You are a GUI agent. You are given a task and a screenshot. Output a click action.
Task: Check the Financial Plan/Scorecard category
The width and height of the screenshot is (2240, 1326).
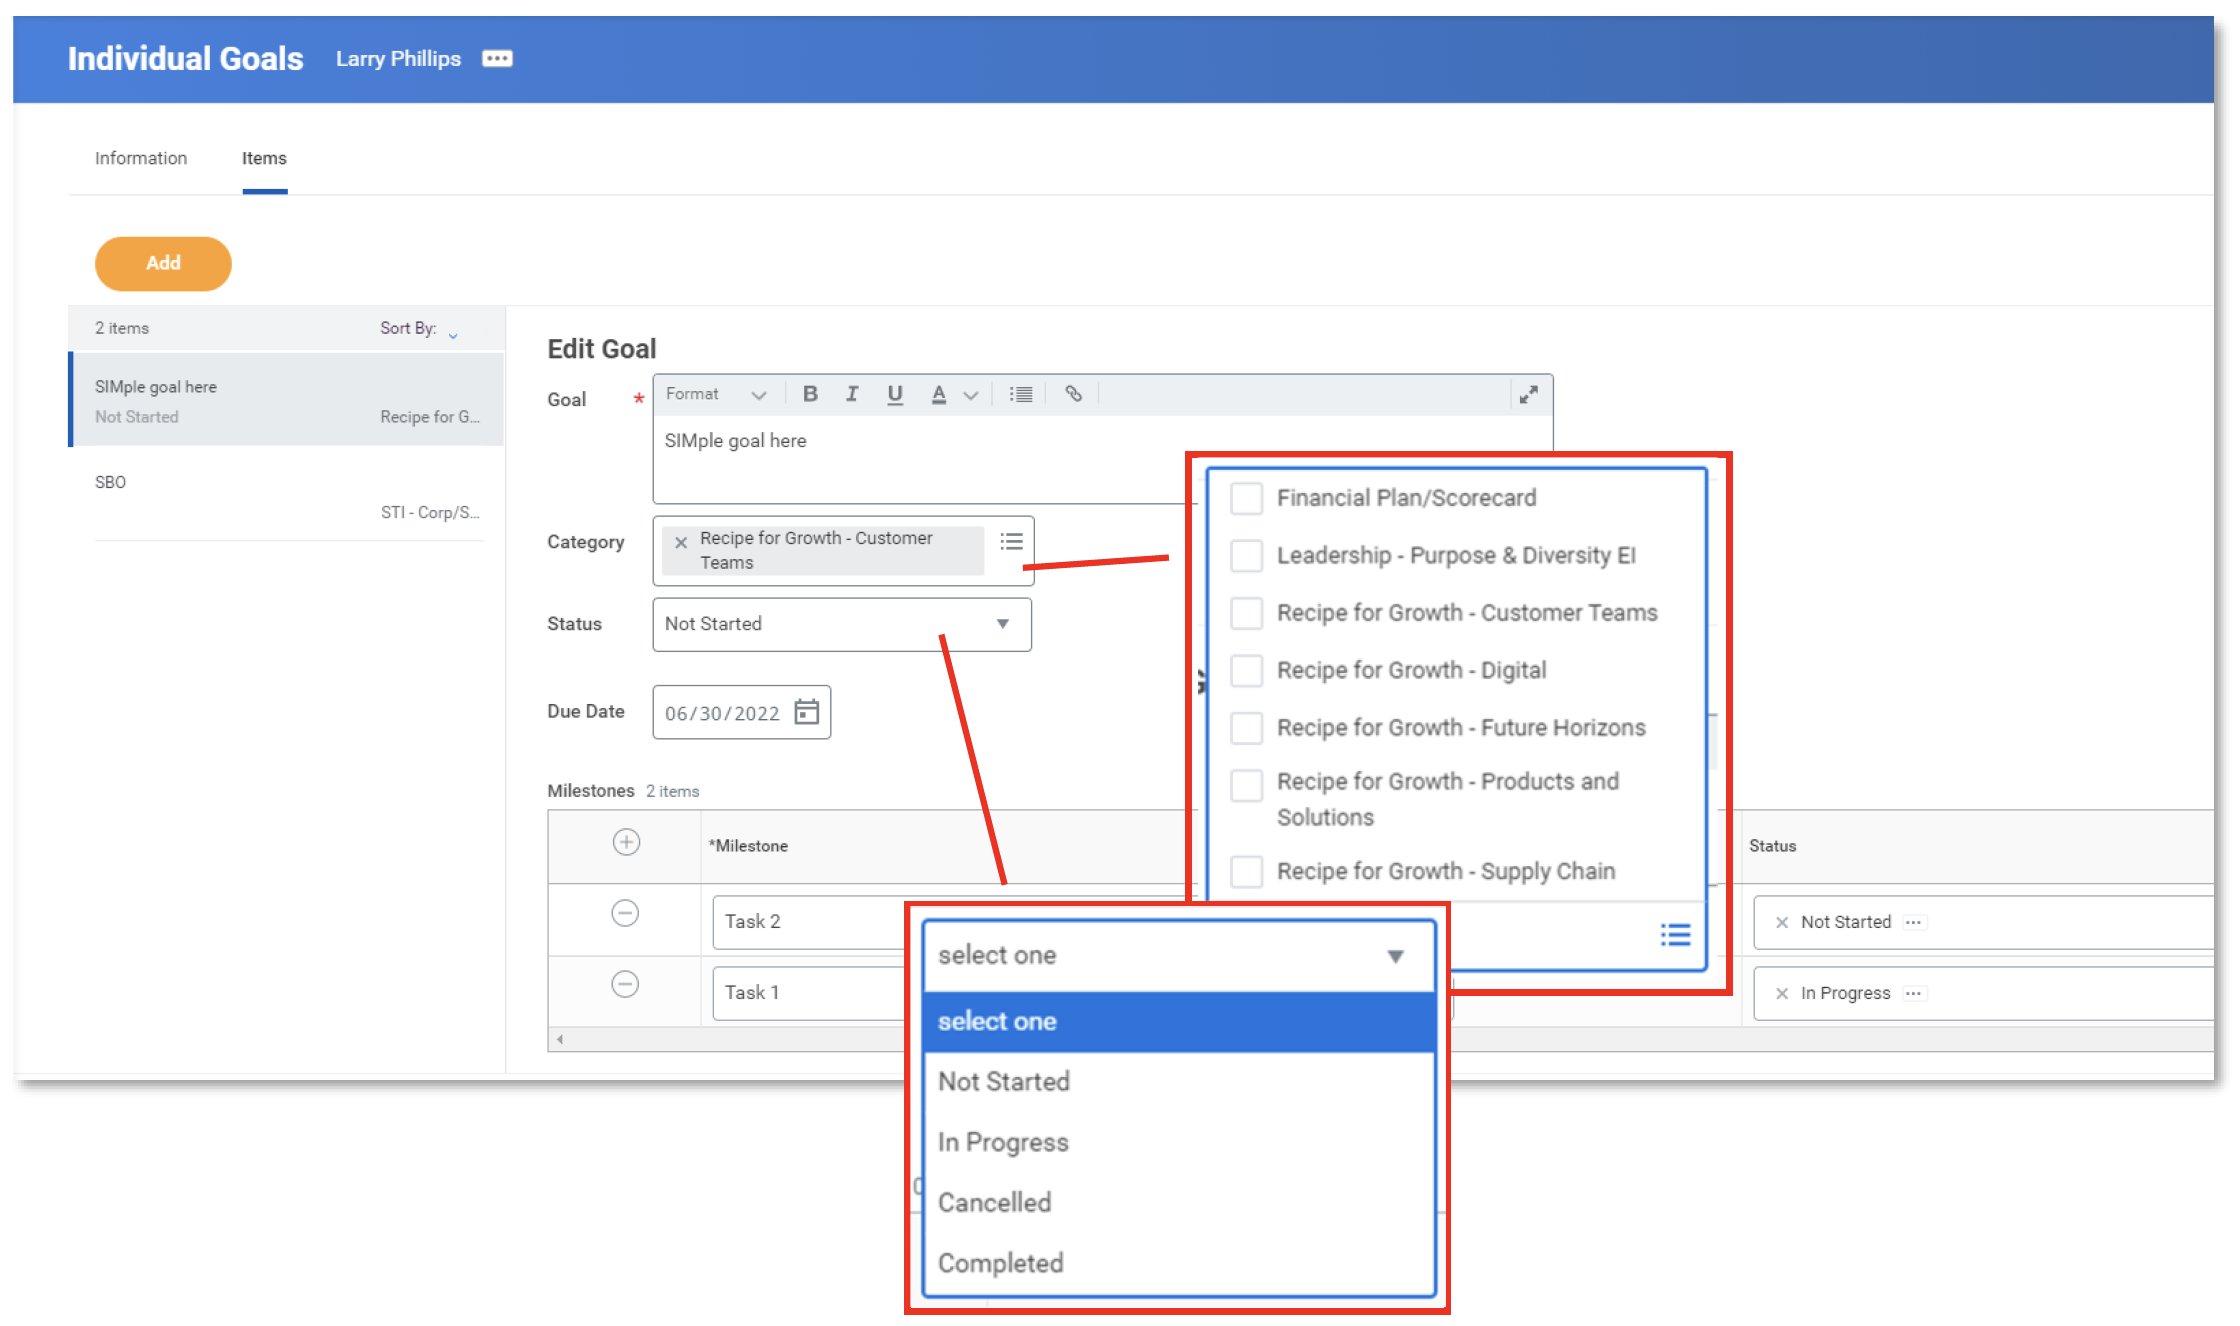click(1246, 497)
